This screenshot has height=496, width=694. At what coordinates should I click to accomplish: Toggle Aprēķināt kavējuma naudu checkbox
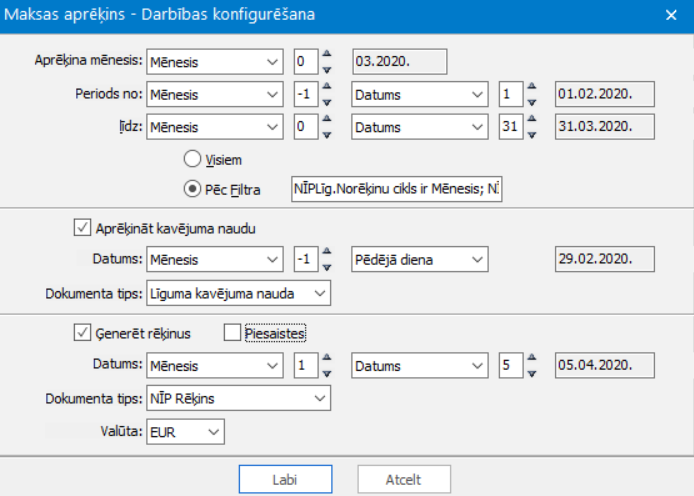pos(82,228)
